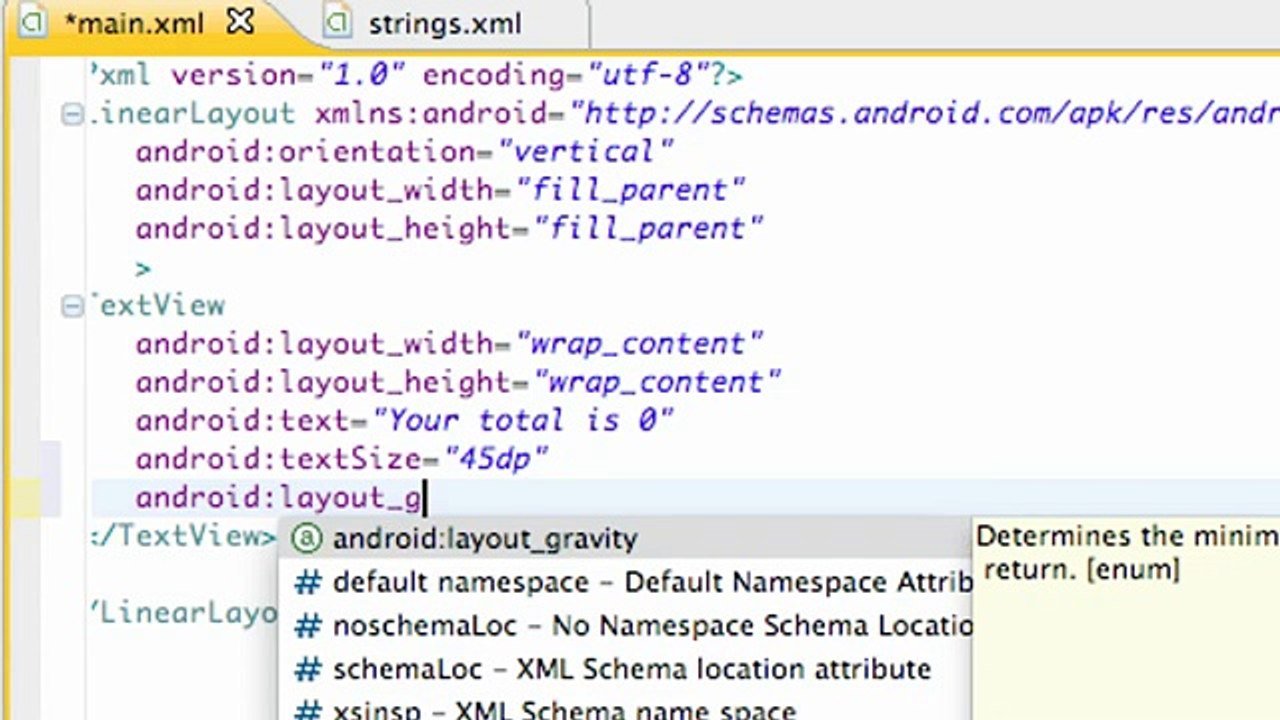Image resolution: width=1280 pixels, height=720 pixels.
Task: Click hash icon next to xsinsp
Action: pos(308,710)
